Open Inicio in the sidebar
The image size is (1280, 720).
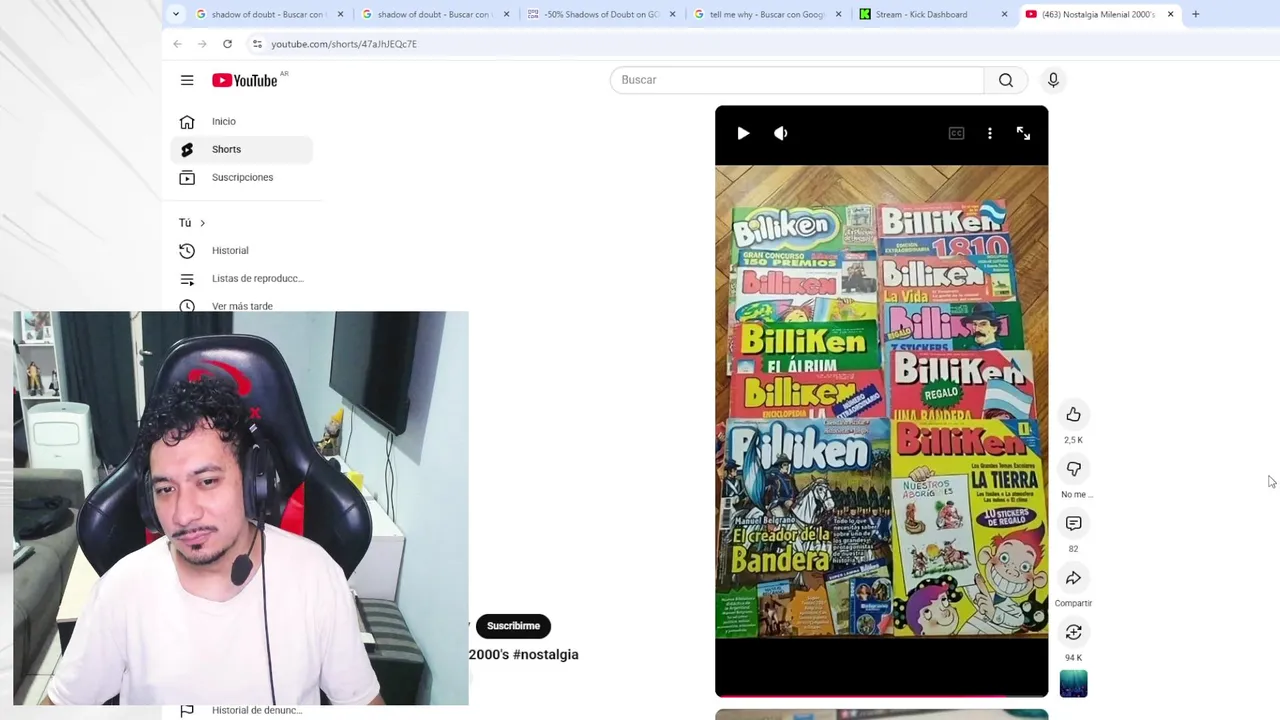coord(243,121)
